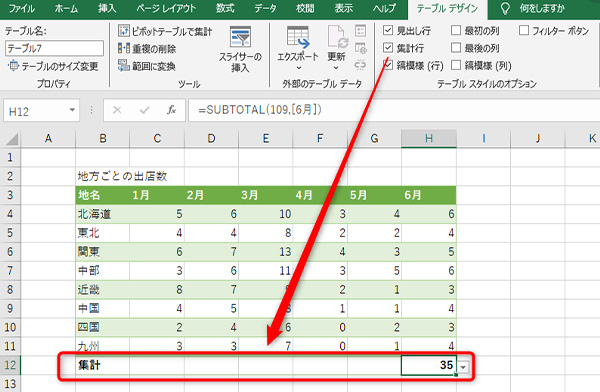Click the resize table icon
This screenshot has width=600, height=392.
13,66
